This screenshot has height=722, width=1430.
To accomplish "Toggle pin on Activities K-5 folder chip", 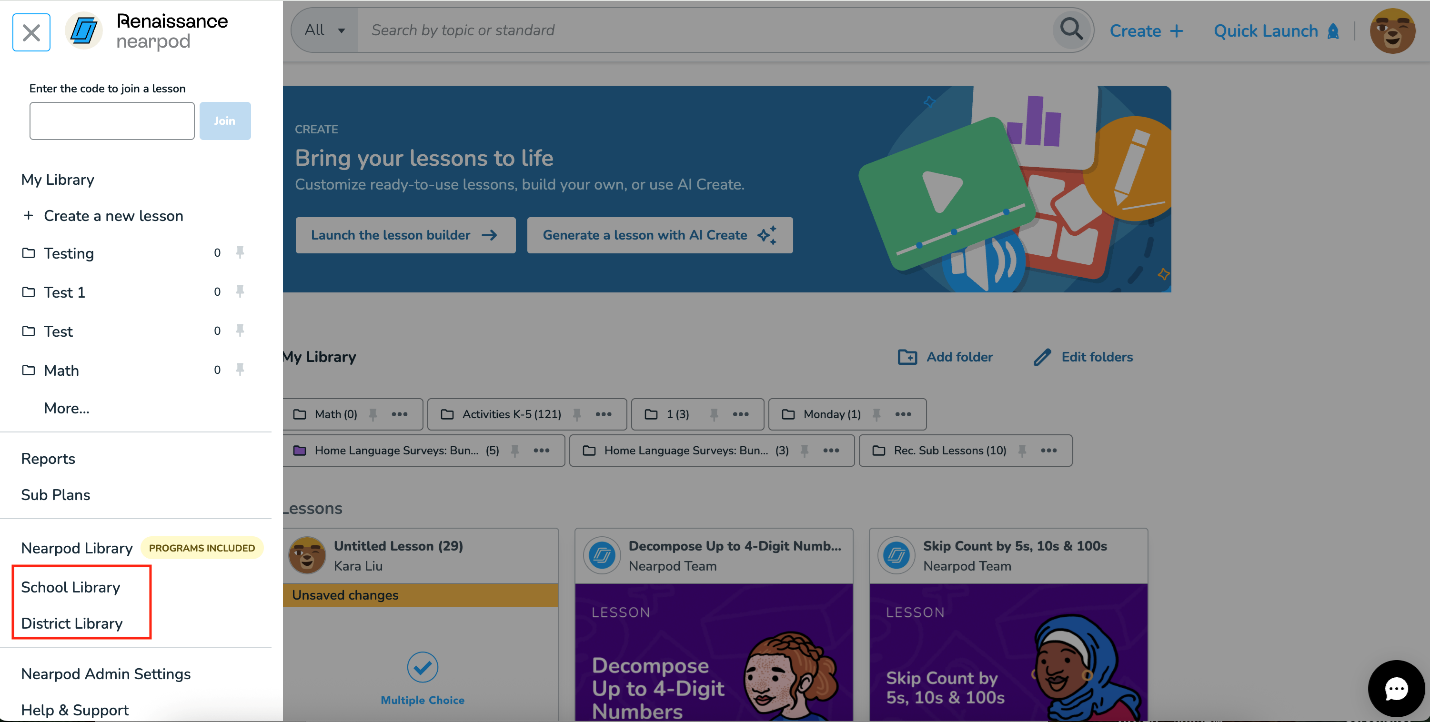I will pyautogui.click(x=576, y=414).
